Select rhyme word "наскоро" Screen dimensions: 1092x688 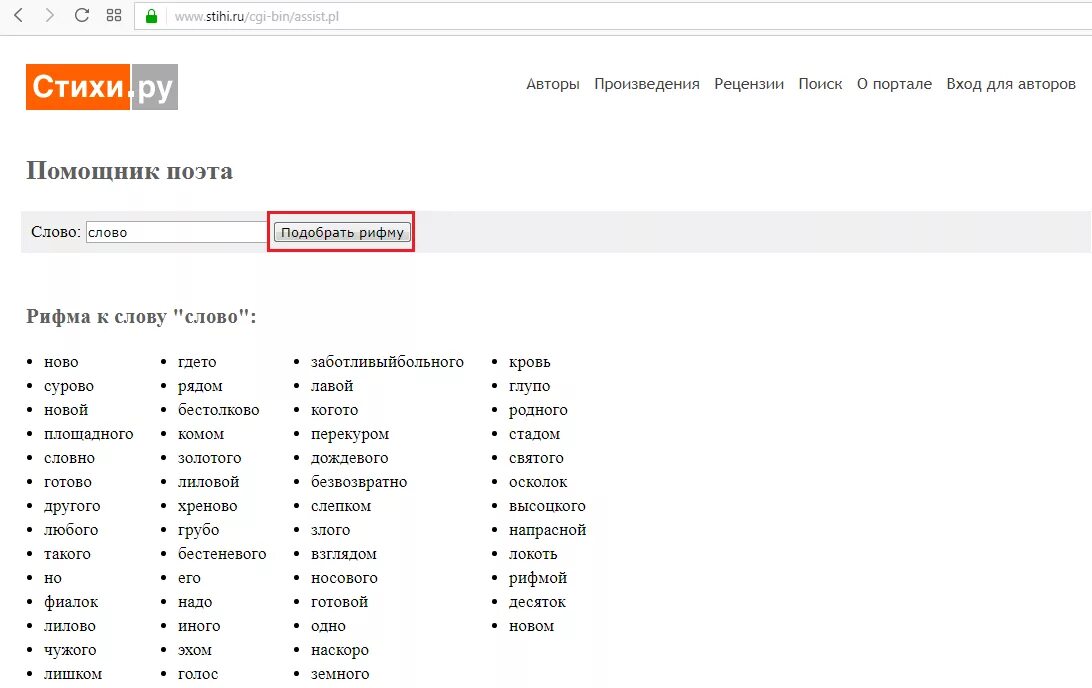tap(340, 650)
